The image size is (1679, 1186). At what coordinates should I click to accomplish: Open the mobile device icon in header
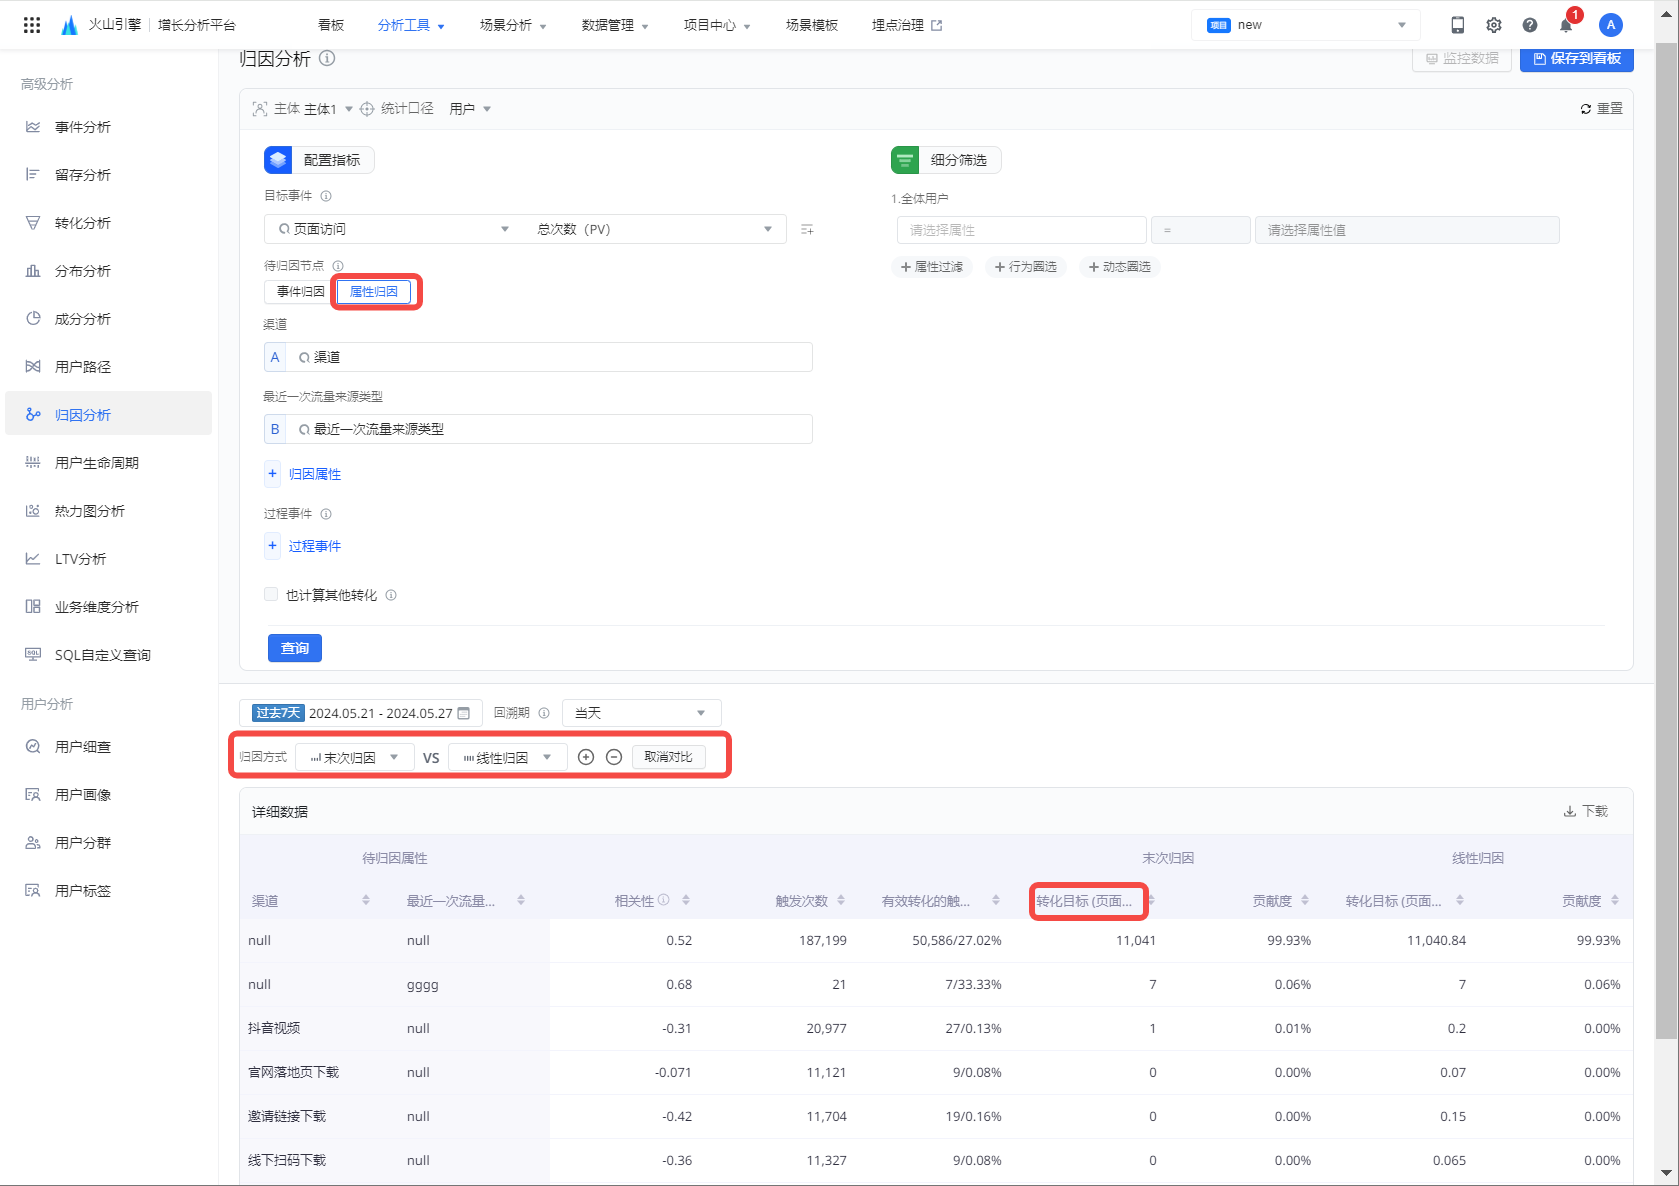[1458, 25]
